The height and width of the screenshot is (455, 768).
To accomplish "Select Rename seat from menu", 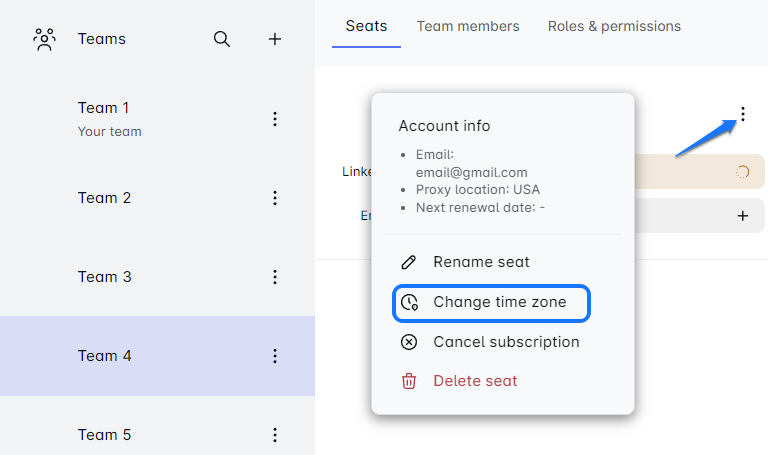I will point(481,262).
